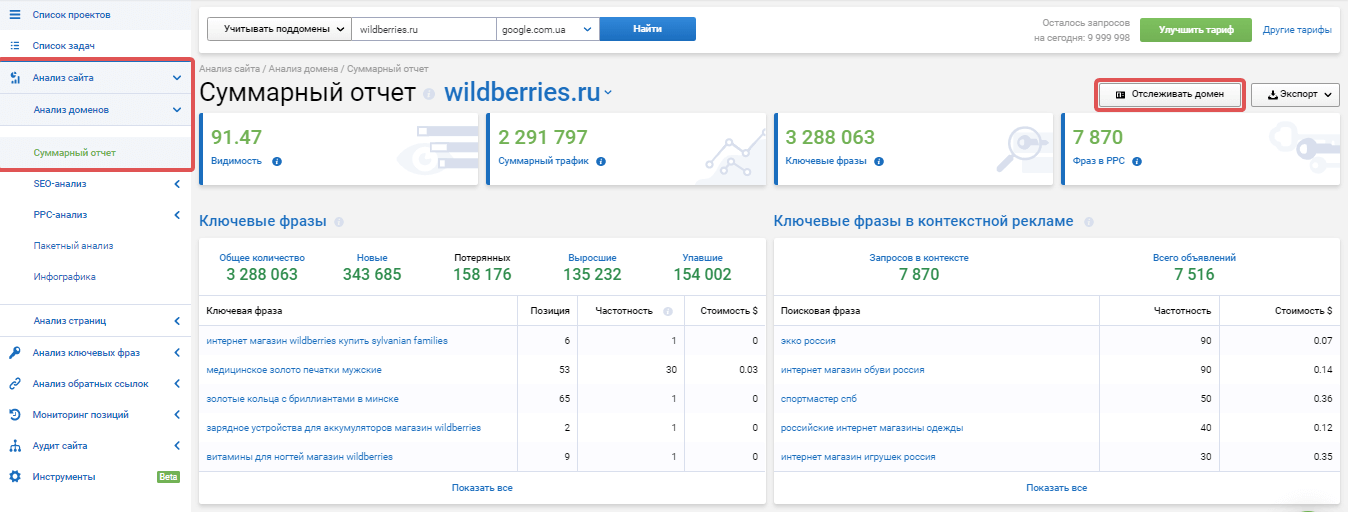
Task: Open search phrase 'спортмастер спб'
Action: [x=818, y=399]
